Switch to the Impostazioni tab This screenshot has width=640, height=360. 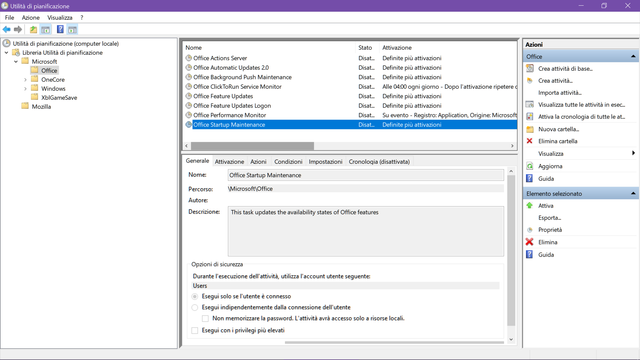click(x=325, y=162)
